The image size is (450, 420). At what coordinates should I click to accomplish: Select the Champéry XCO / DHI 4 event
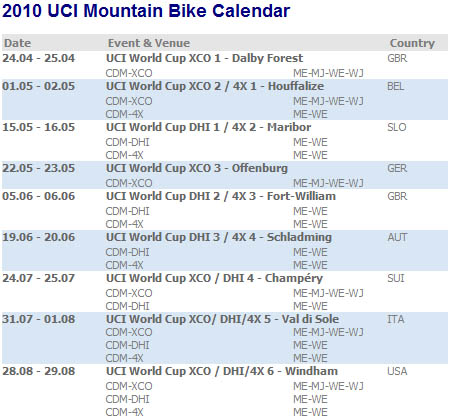point(214,278)
